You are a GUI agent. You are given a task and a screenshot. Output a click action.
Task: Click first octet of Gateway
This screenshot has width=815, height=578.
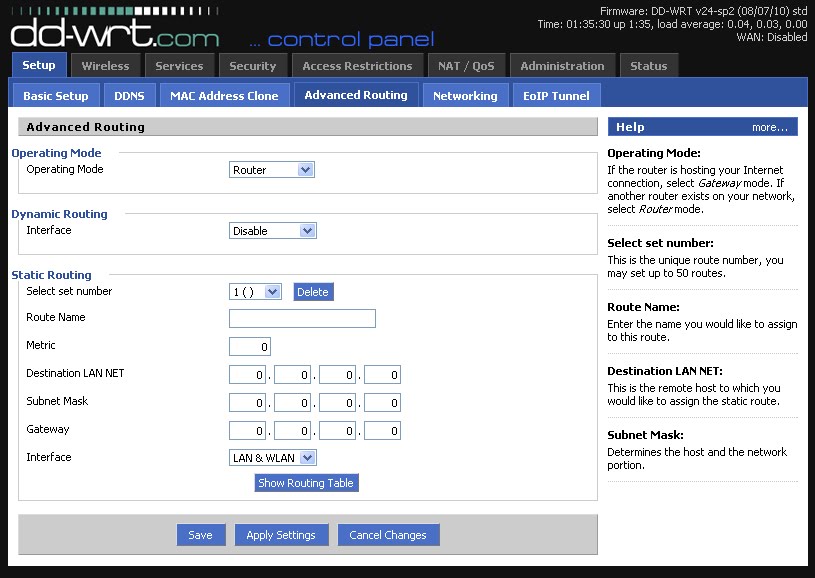click(x=247, y=431)
